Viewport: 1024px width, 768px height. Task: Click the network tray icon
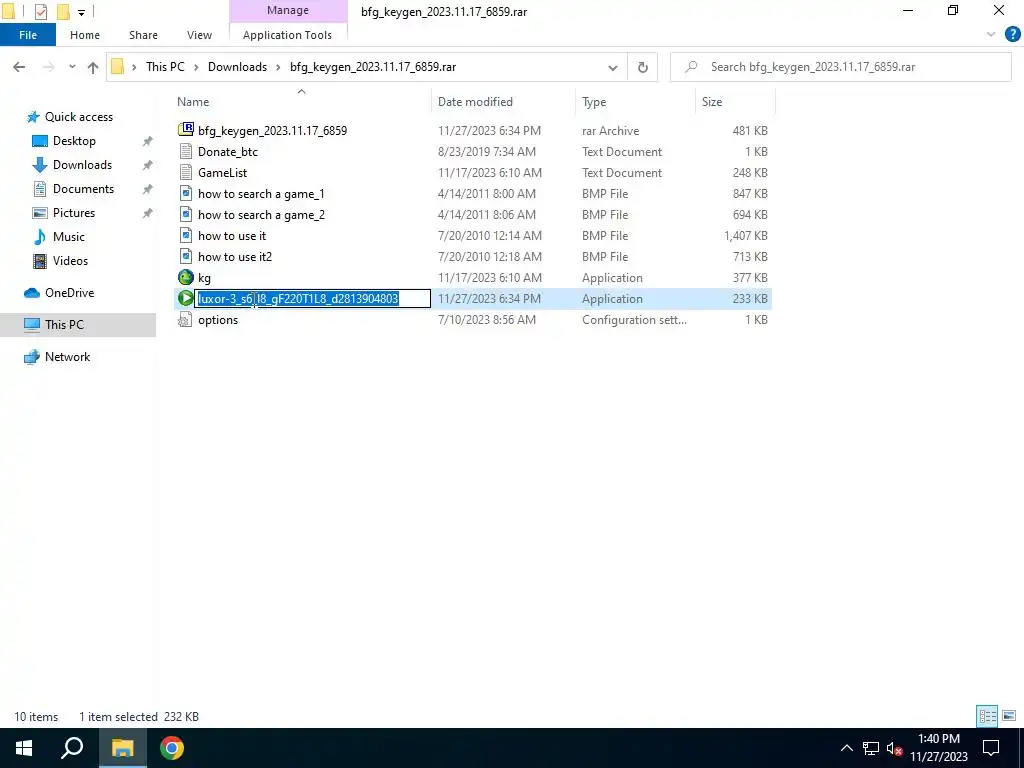tap(871, 748)
